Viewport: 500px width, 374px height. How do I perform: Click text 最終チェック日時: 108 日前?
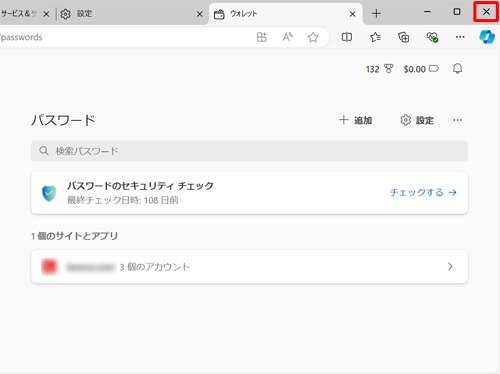click(123, 200)
